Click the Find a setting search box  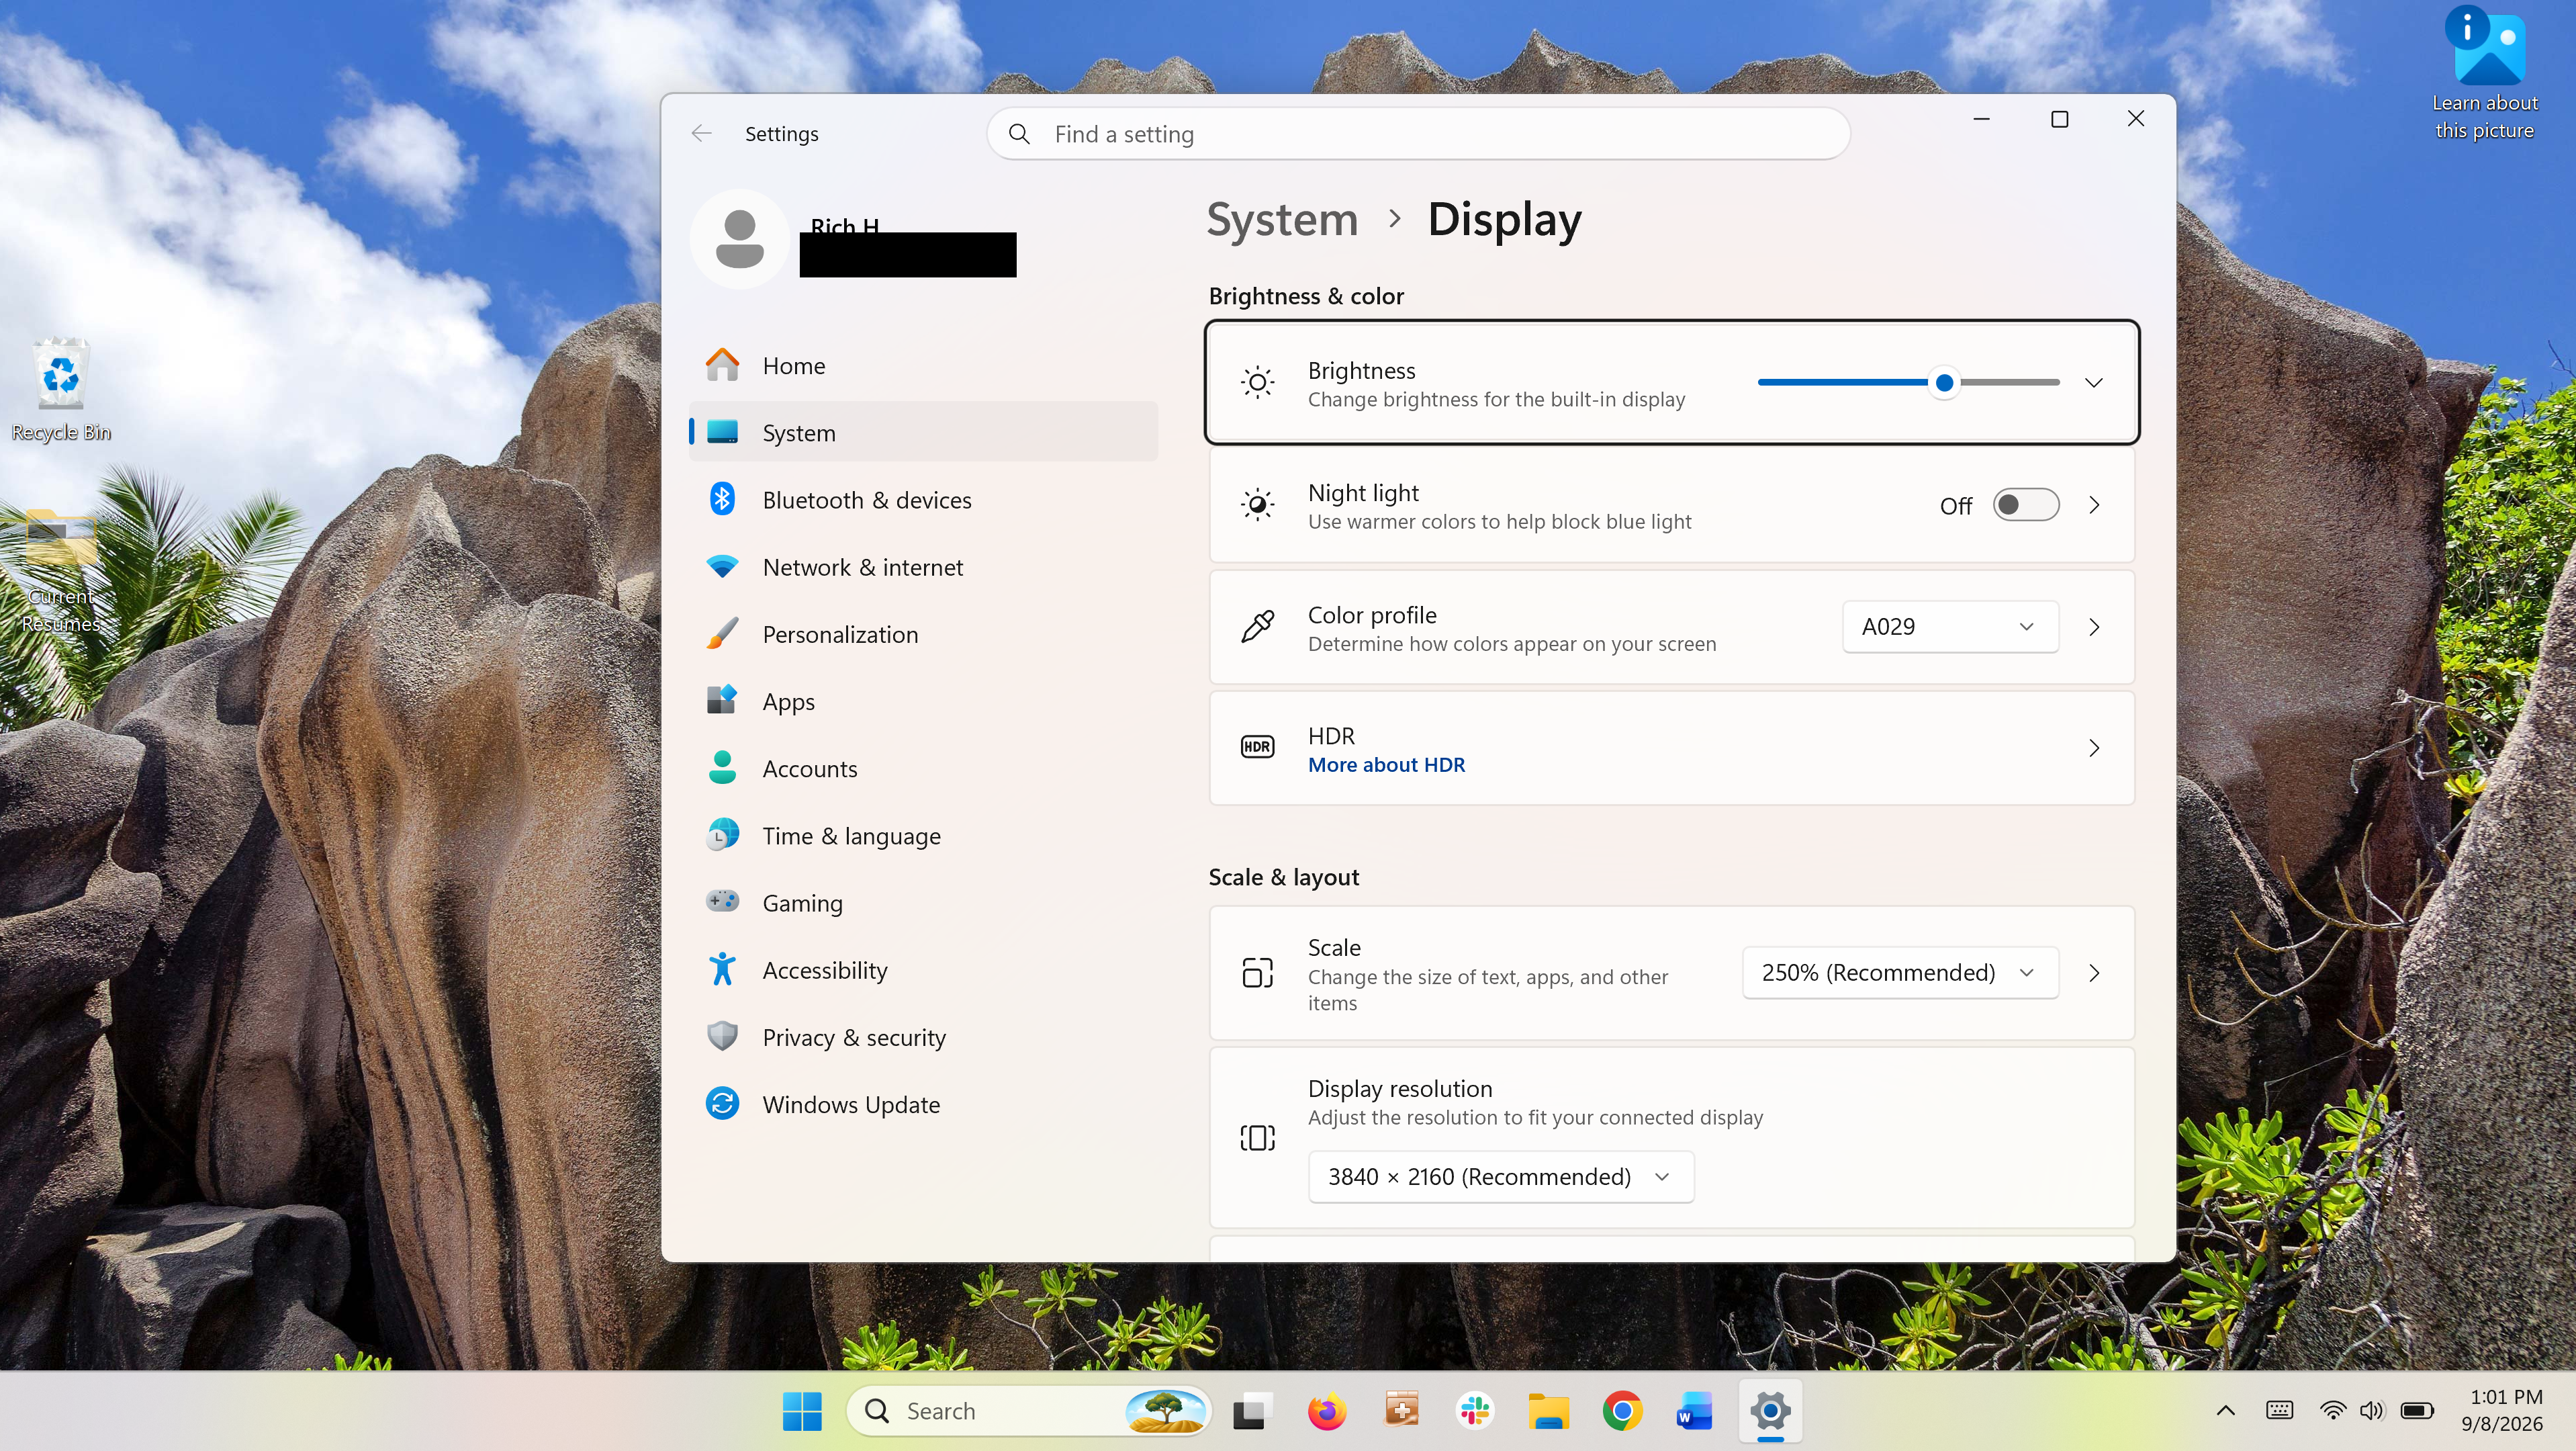(x=1418, y=134)
